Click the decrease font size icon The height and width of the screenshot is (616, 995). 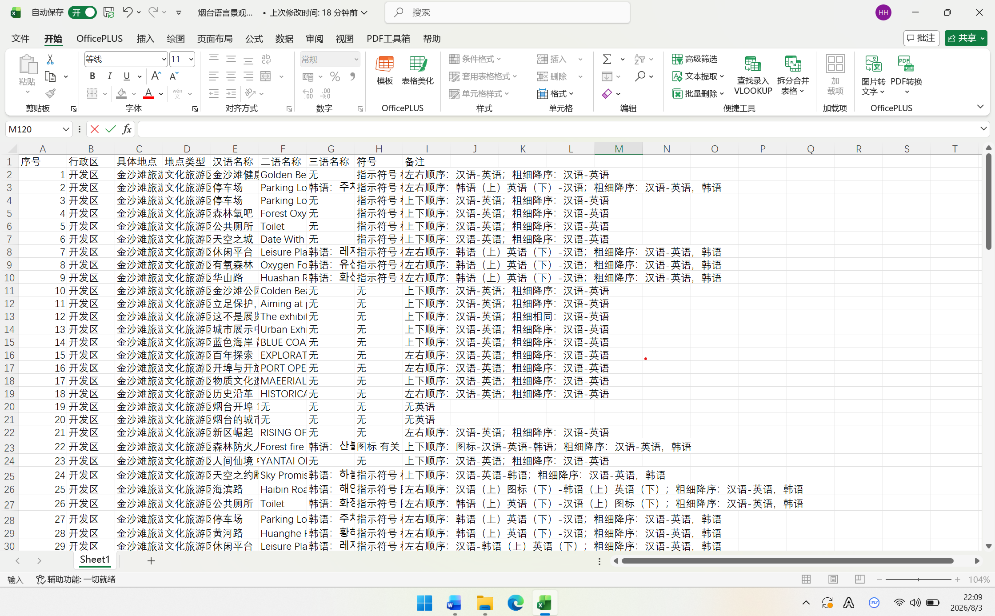coord(174,76)
